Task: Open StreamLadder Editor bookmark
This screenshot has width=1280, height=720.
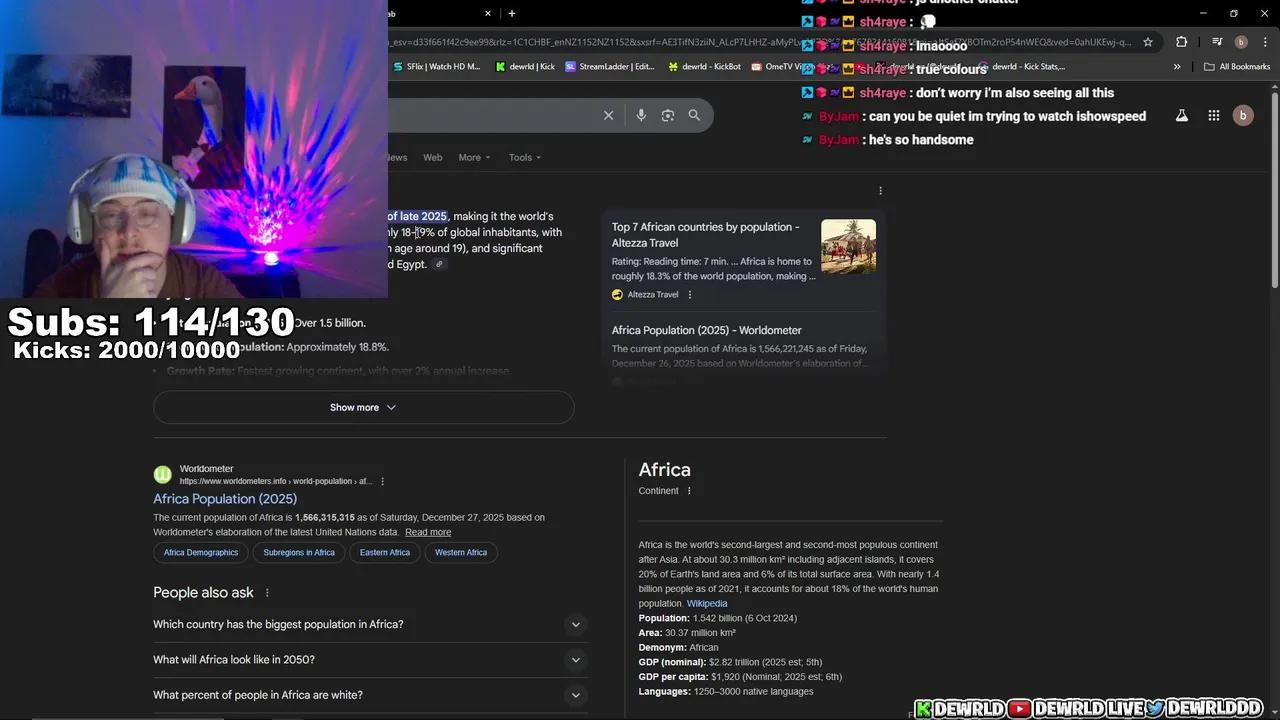Action: (609, 67)
